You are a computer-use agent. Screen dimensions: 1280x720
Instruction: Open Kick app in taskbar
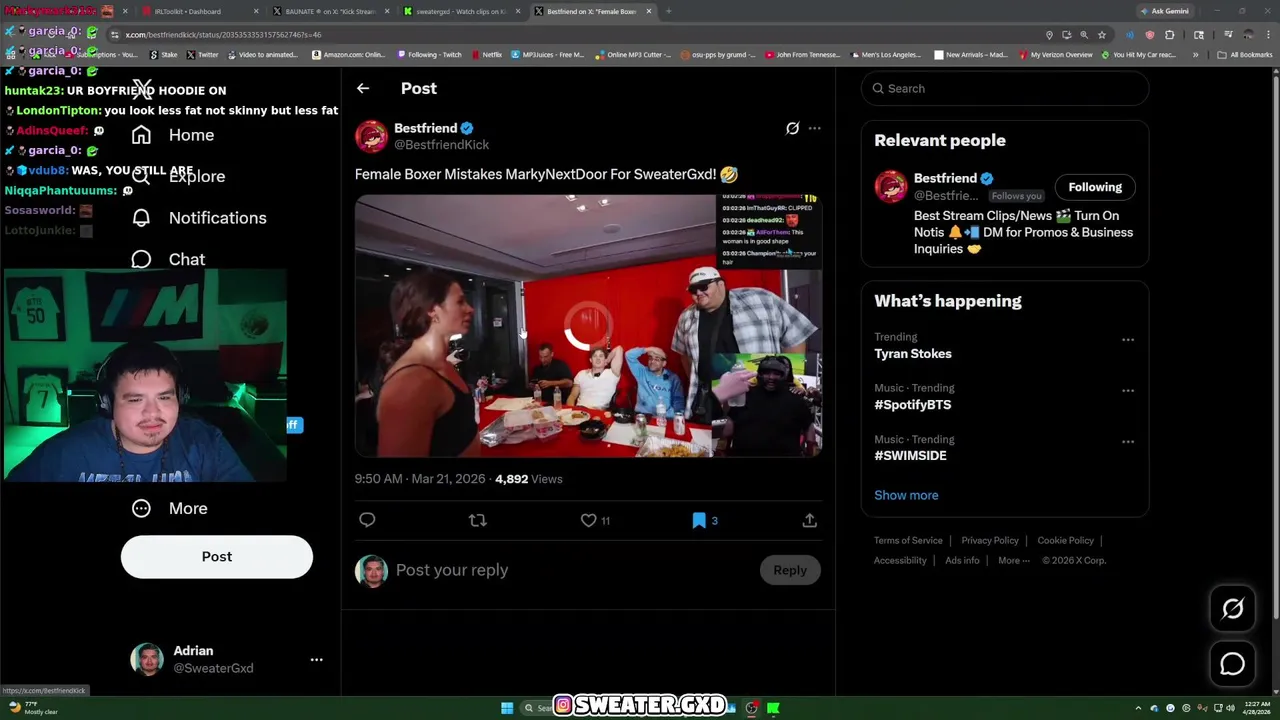773,708
